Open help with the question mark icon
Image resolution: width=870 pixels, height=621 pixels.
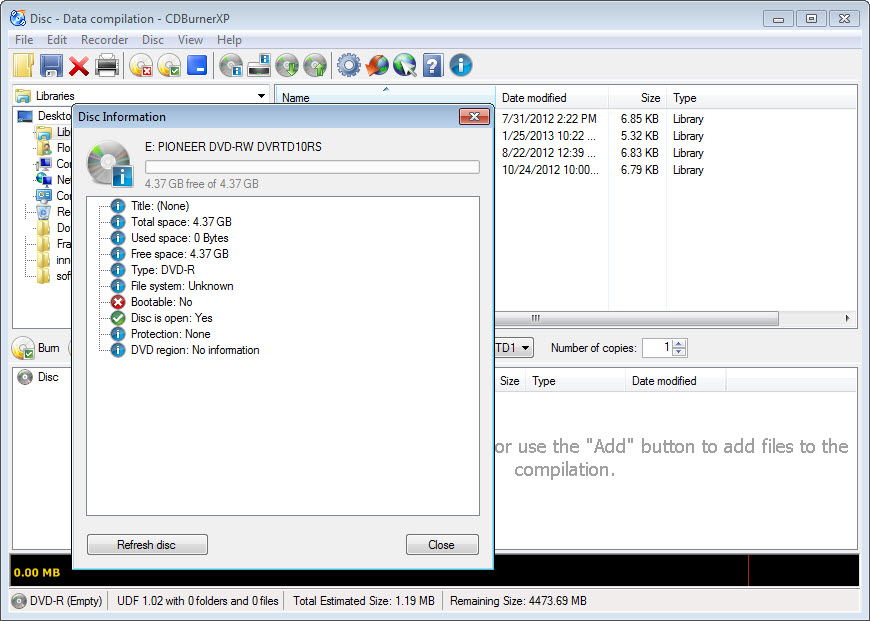click(433, 65)
